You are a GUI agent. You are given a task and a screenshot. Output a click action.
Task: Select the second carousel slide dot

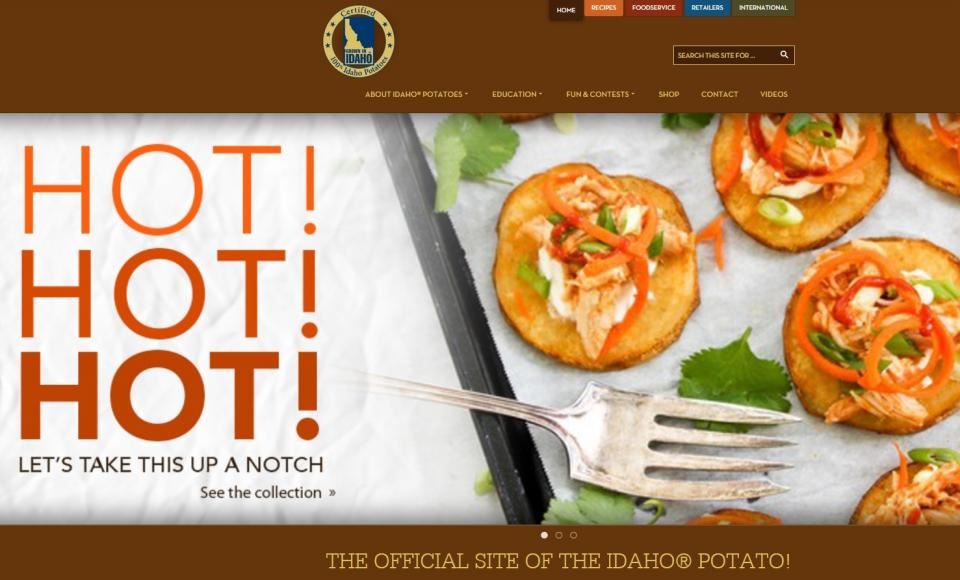pos(559,535)
